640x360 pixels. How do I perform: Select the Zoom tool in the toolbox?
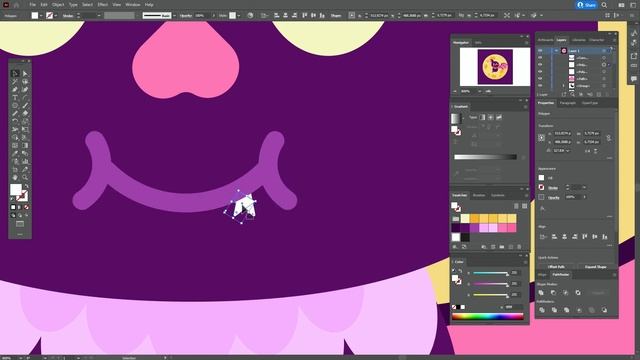click(25, 177)
